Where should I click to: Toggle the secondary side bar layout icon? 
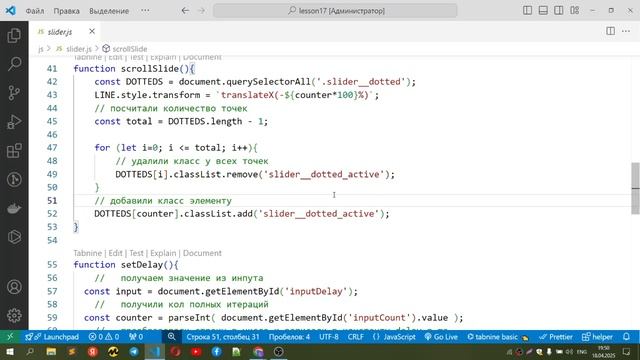(x=559, y=11)
